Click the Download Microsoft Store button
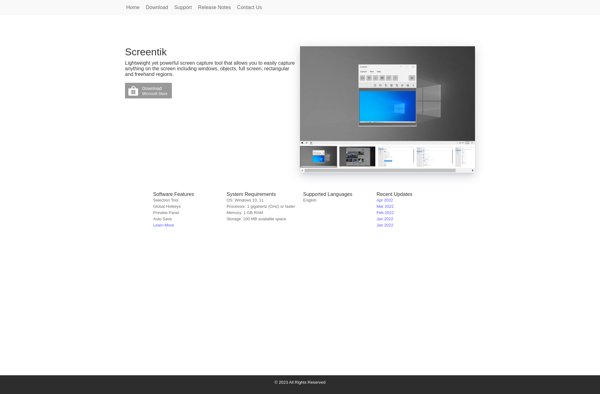 point(148,91)
